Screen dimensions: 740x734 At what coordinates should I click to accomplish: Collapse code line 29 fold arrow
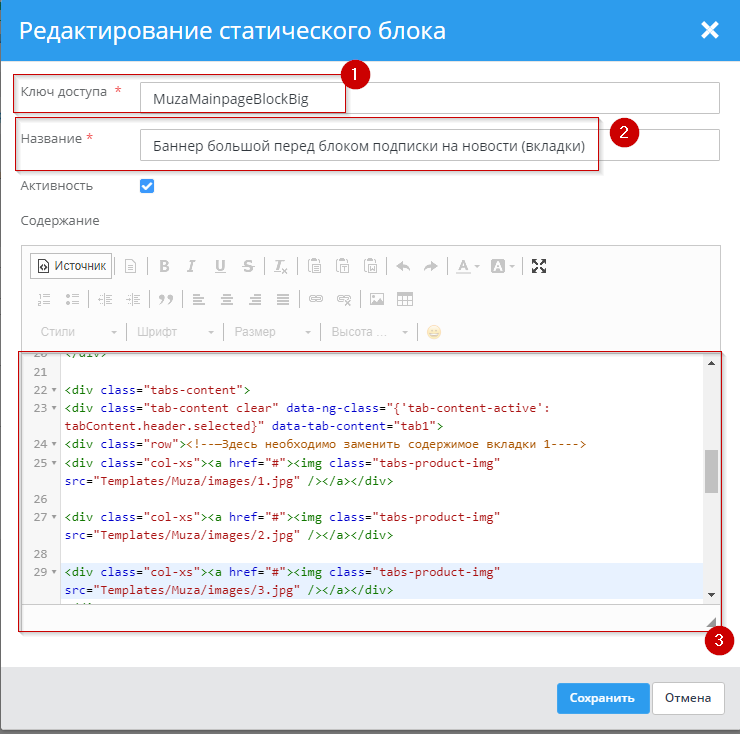click(x=54, y=572)
